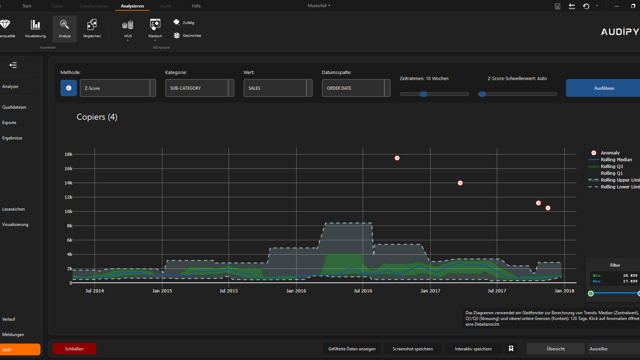
Task: Click Screenshot speichern
Action: click(413, 349)
